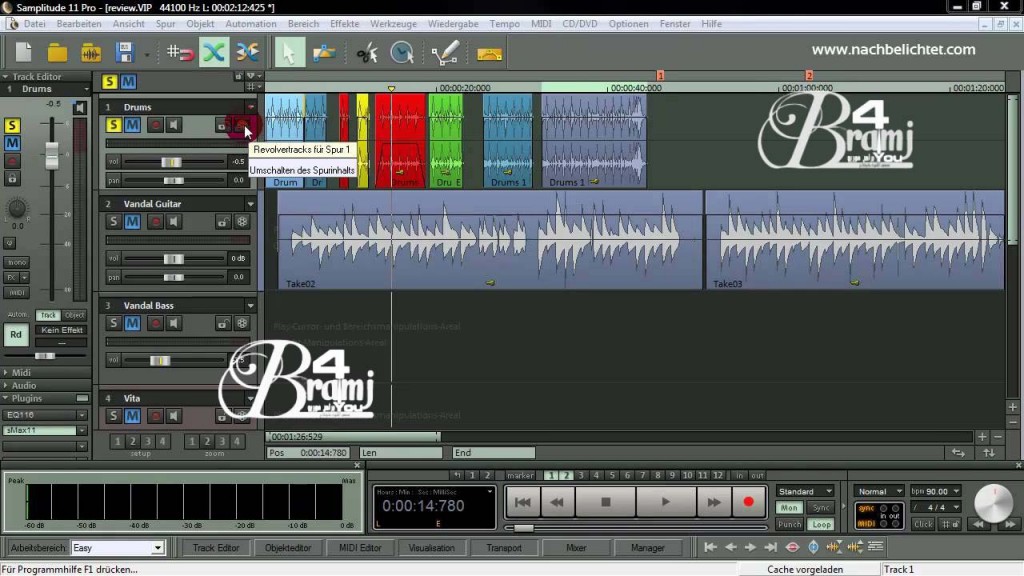Click the Objekteditor button
This screenshot has height=576, width=1024.
pyautogui.click(x=288, y=548)
